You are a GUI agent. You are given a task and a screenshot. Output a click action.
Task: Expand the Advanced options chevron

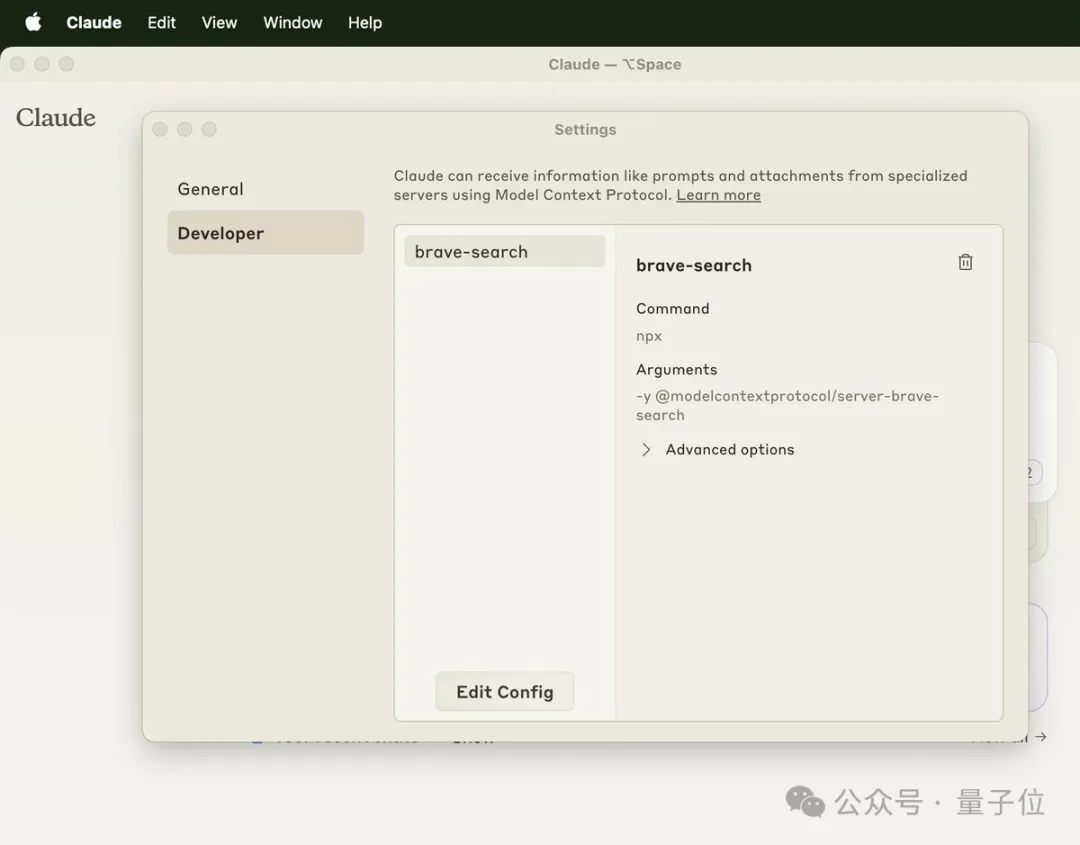646,450
